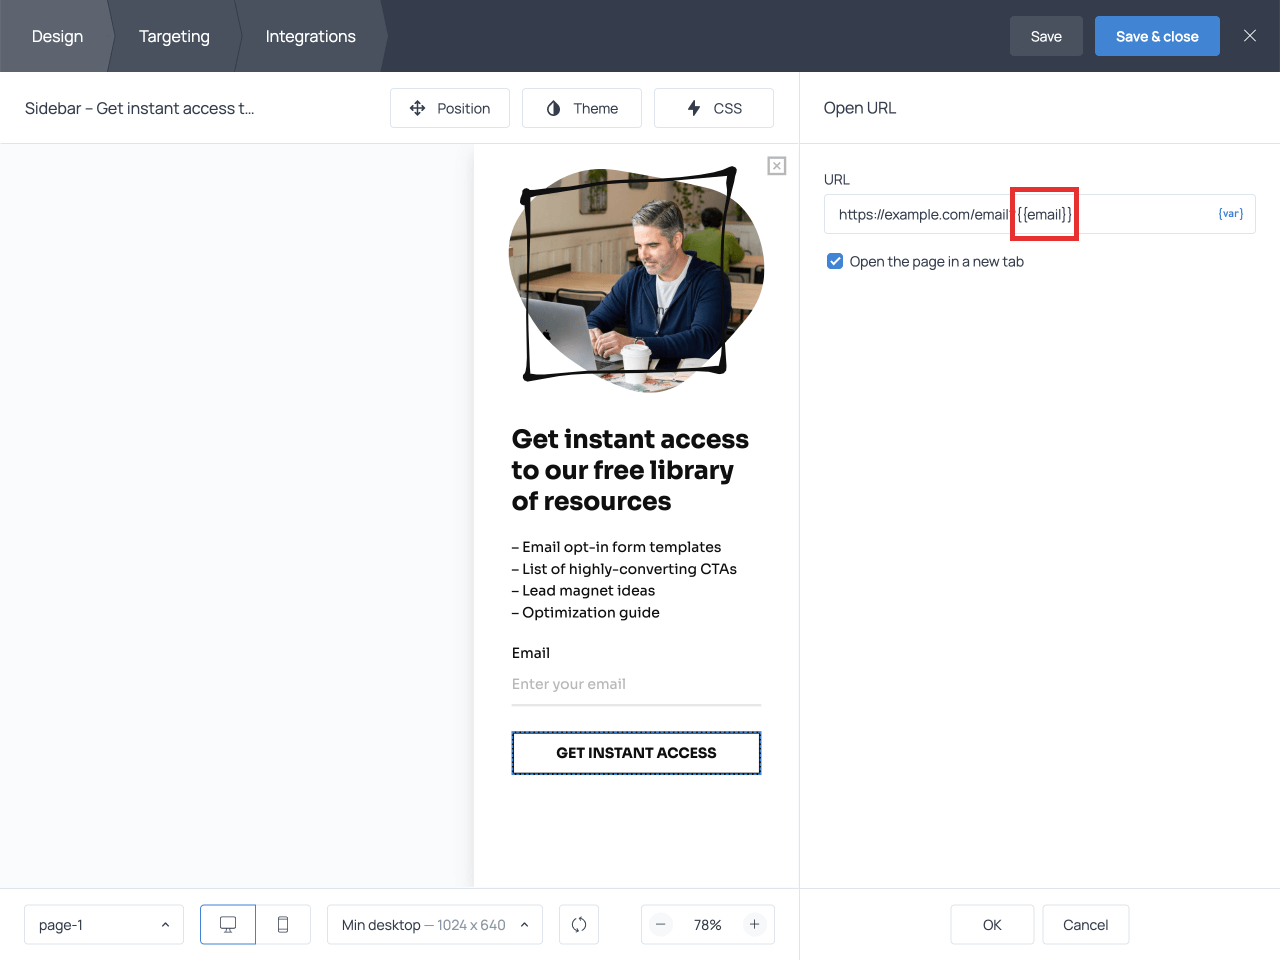Switch to mobile preview icon
The height and width of the screenshot is (960, 1280).
[x=283, y=925]
